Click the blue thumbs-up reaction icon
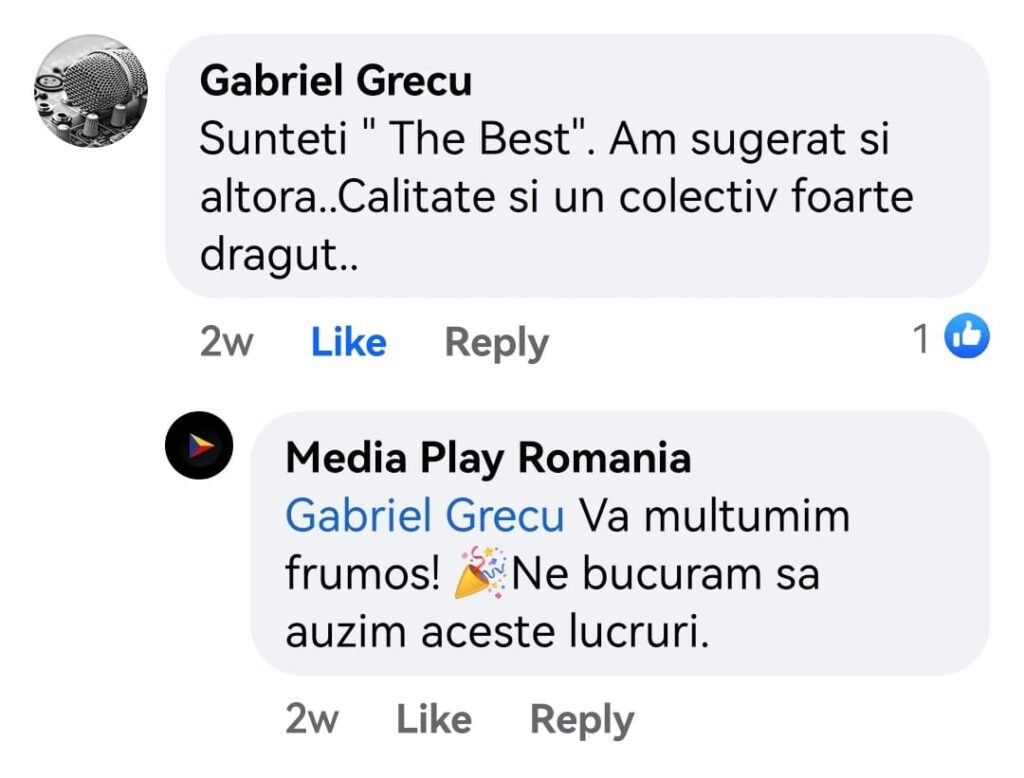 (966, 338)
